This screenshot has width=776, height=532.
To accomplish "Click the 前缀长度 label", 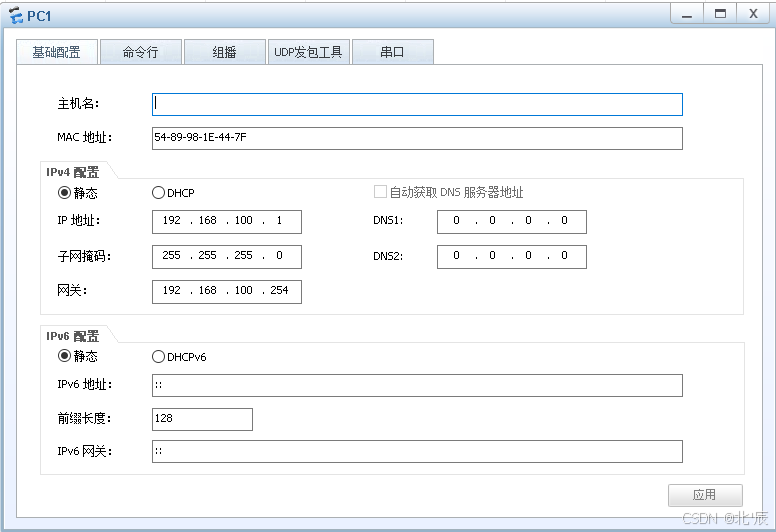I will pos(84,419).
